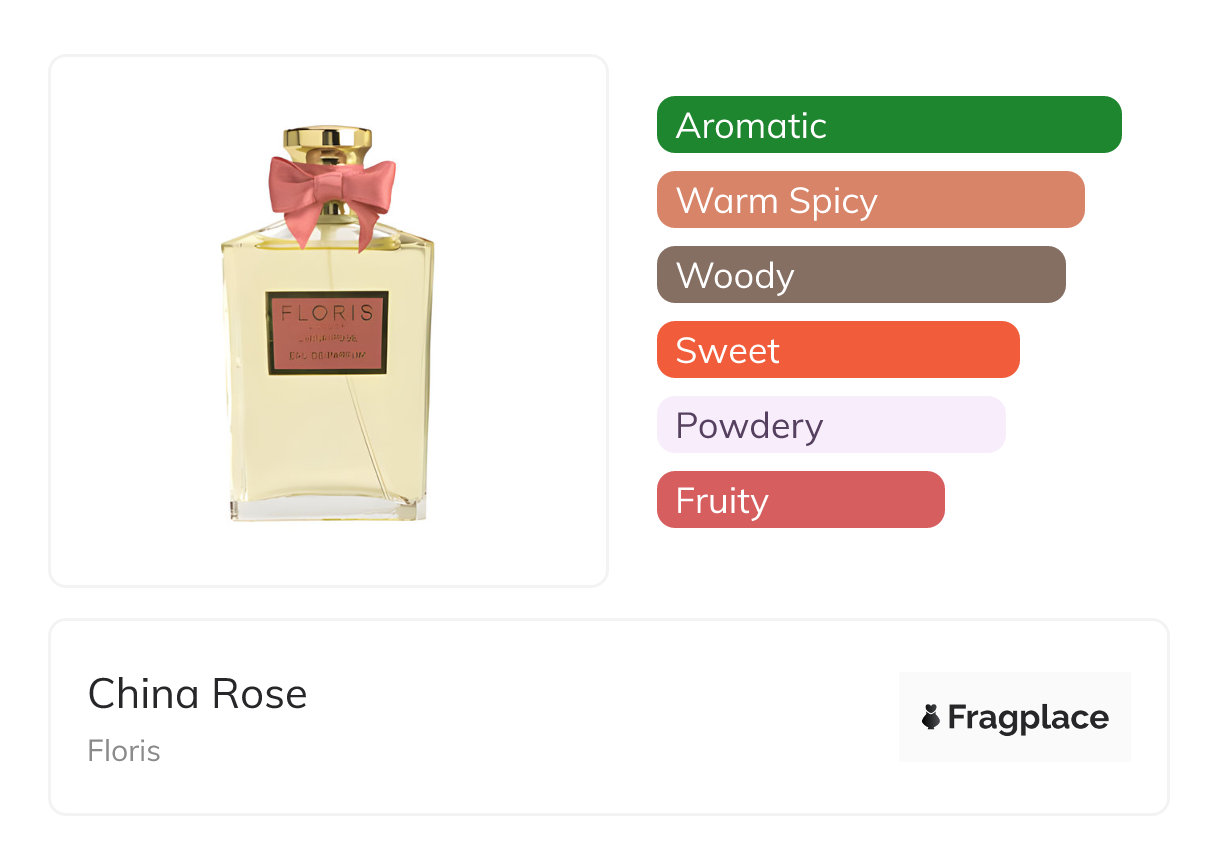Screen dimensions: 1218x864
Task: Click the lavender Powdery accord bar
Action: [830, 425]
